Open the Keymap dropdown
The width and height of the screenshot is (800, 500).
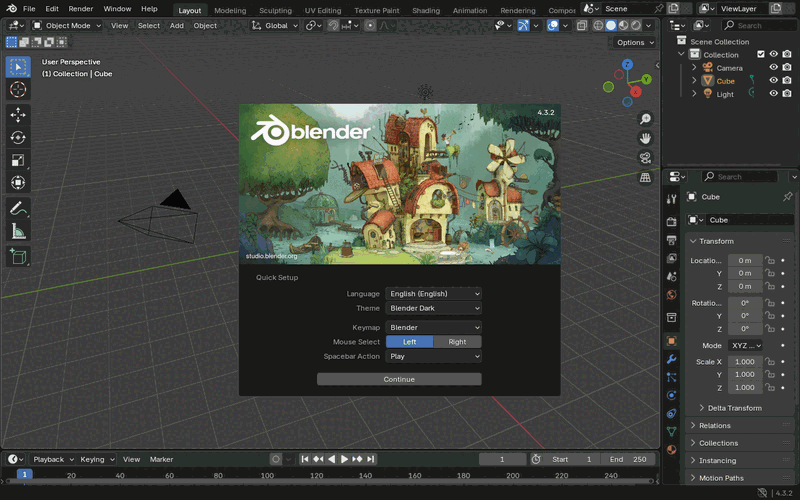(x=433, y=328)
